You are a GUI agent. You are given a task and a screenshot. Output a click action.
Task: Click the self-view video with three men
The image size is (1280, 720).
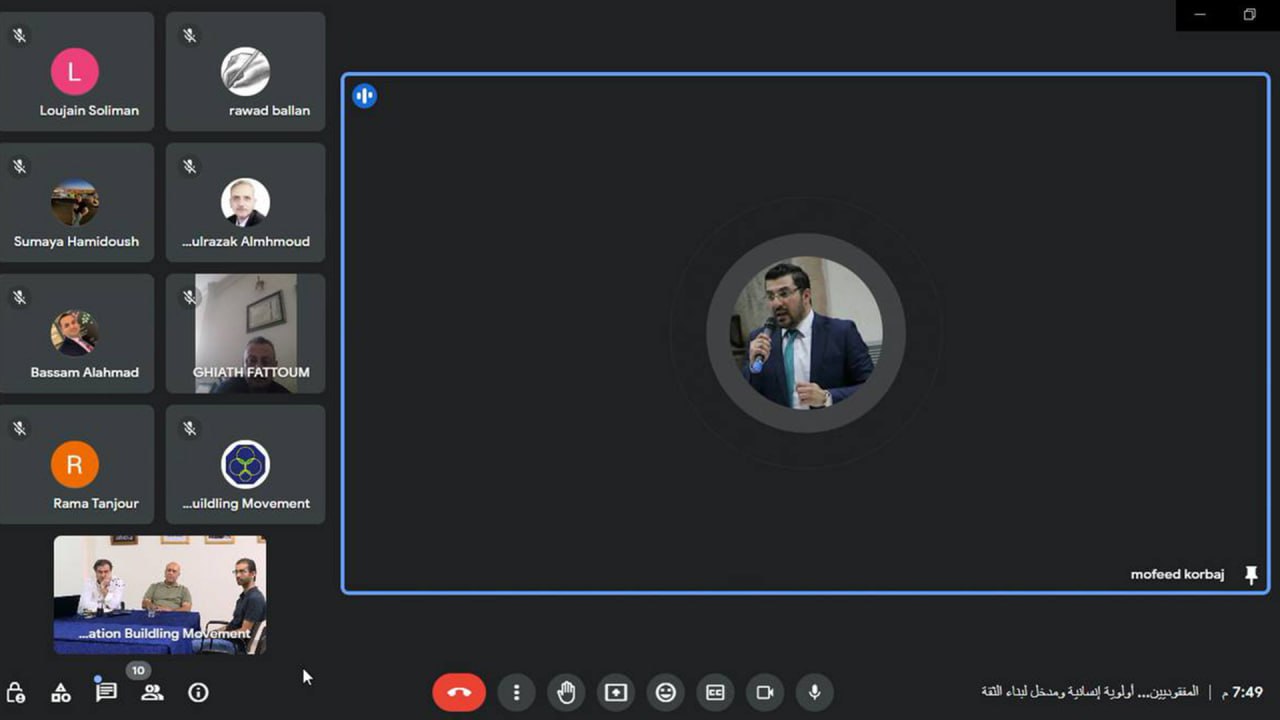[160, 594]
